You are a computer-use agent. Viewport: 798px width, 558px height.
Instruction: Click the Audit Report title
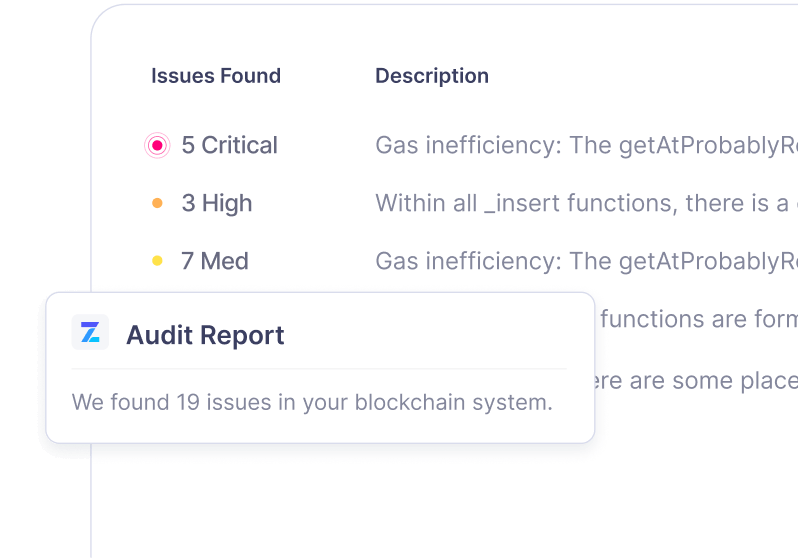tap(205, 335)
